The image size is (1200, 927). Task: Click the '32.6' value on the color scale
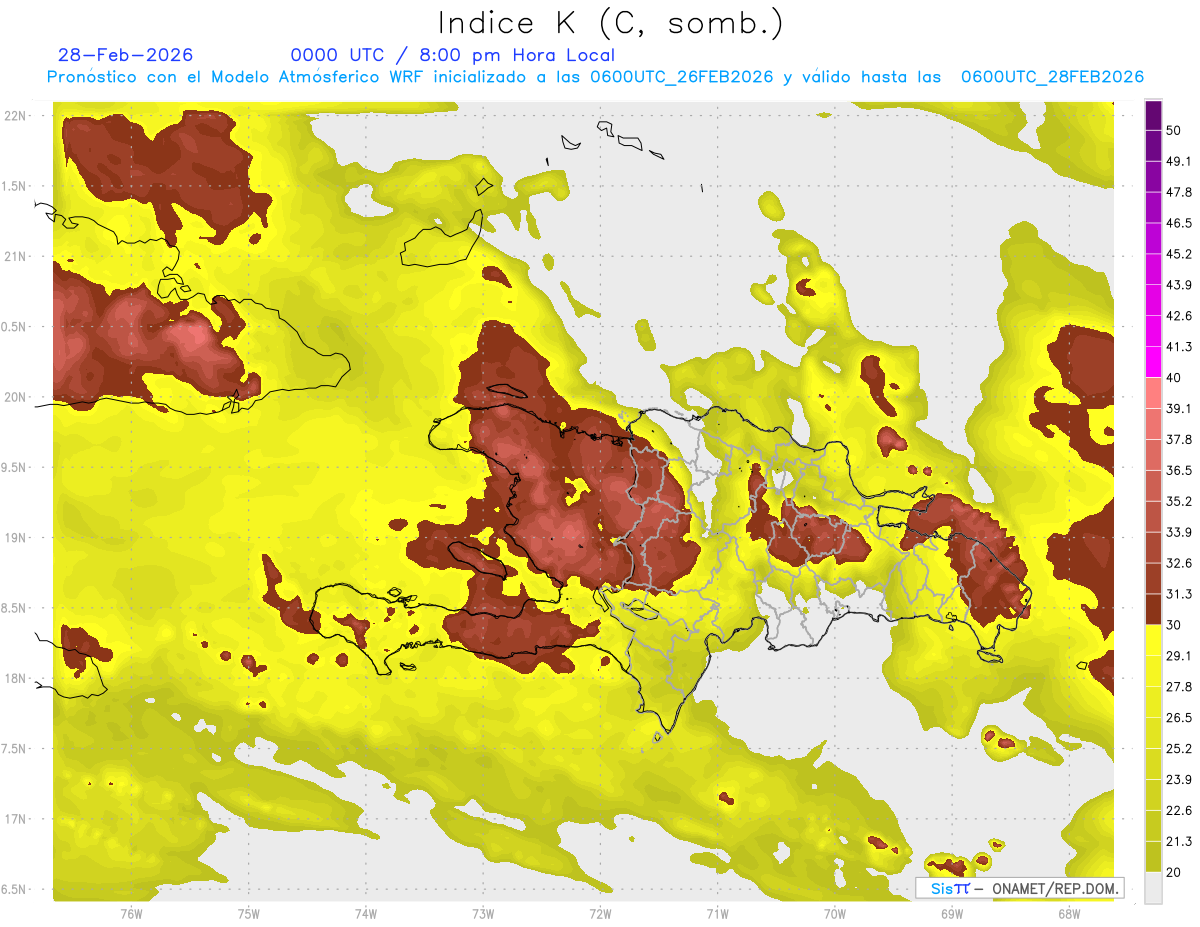tap(1179, 563)
